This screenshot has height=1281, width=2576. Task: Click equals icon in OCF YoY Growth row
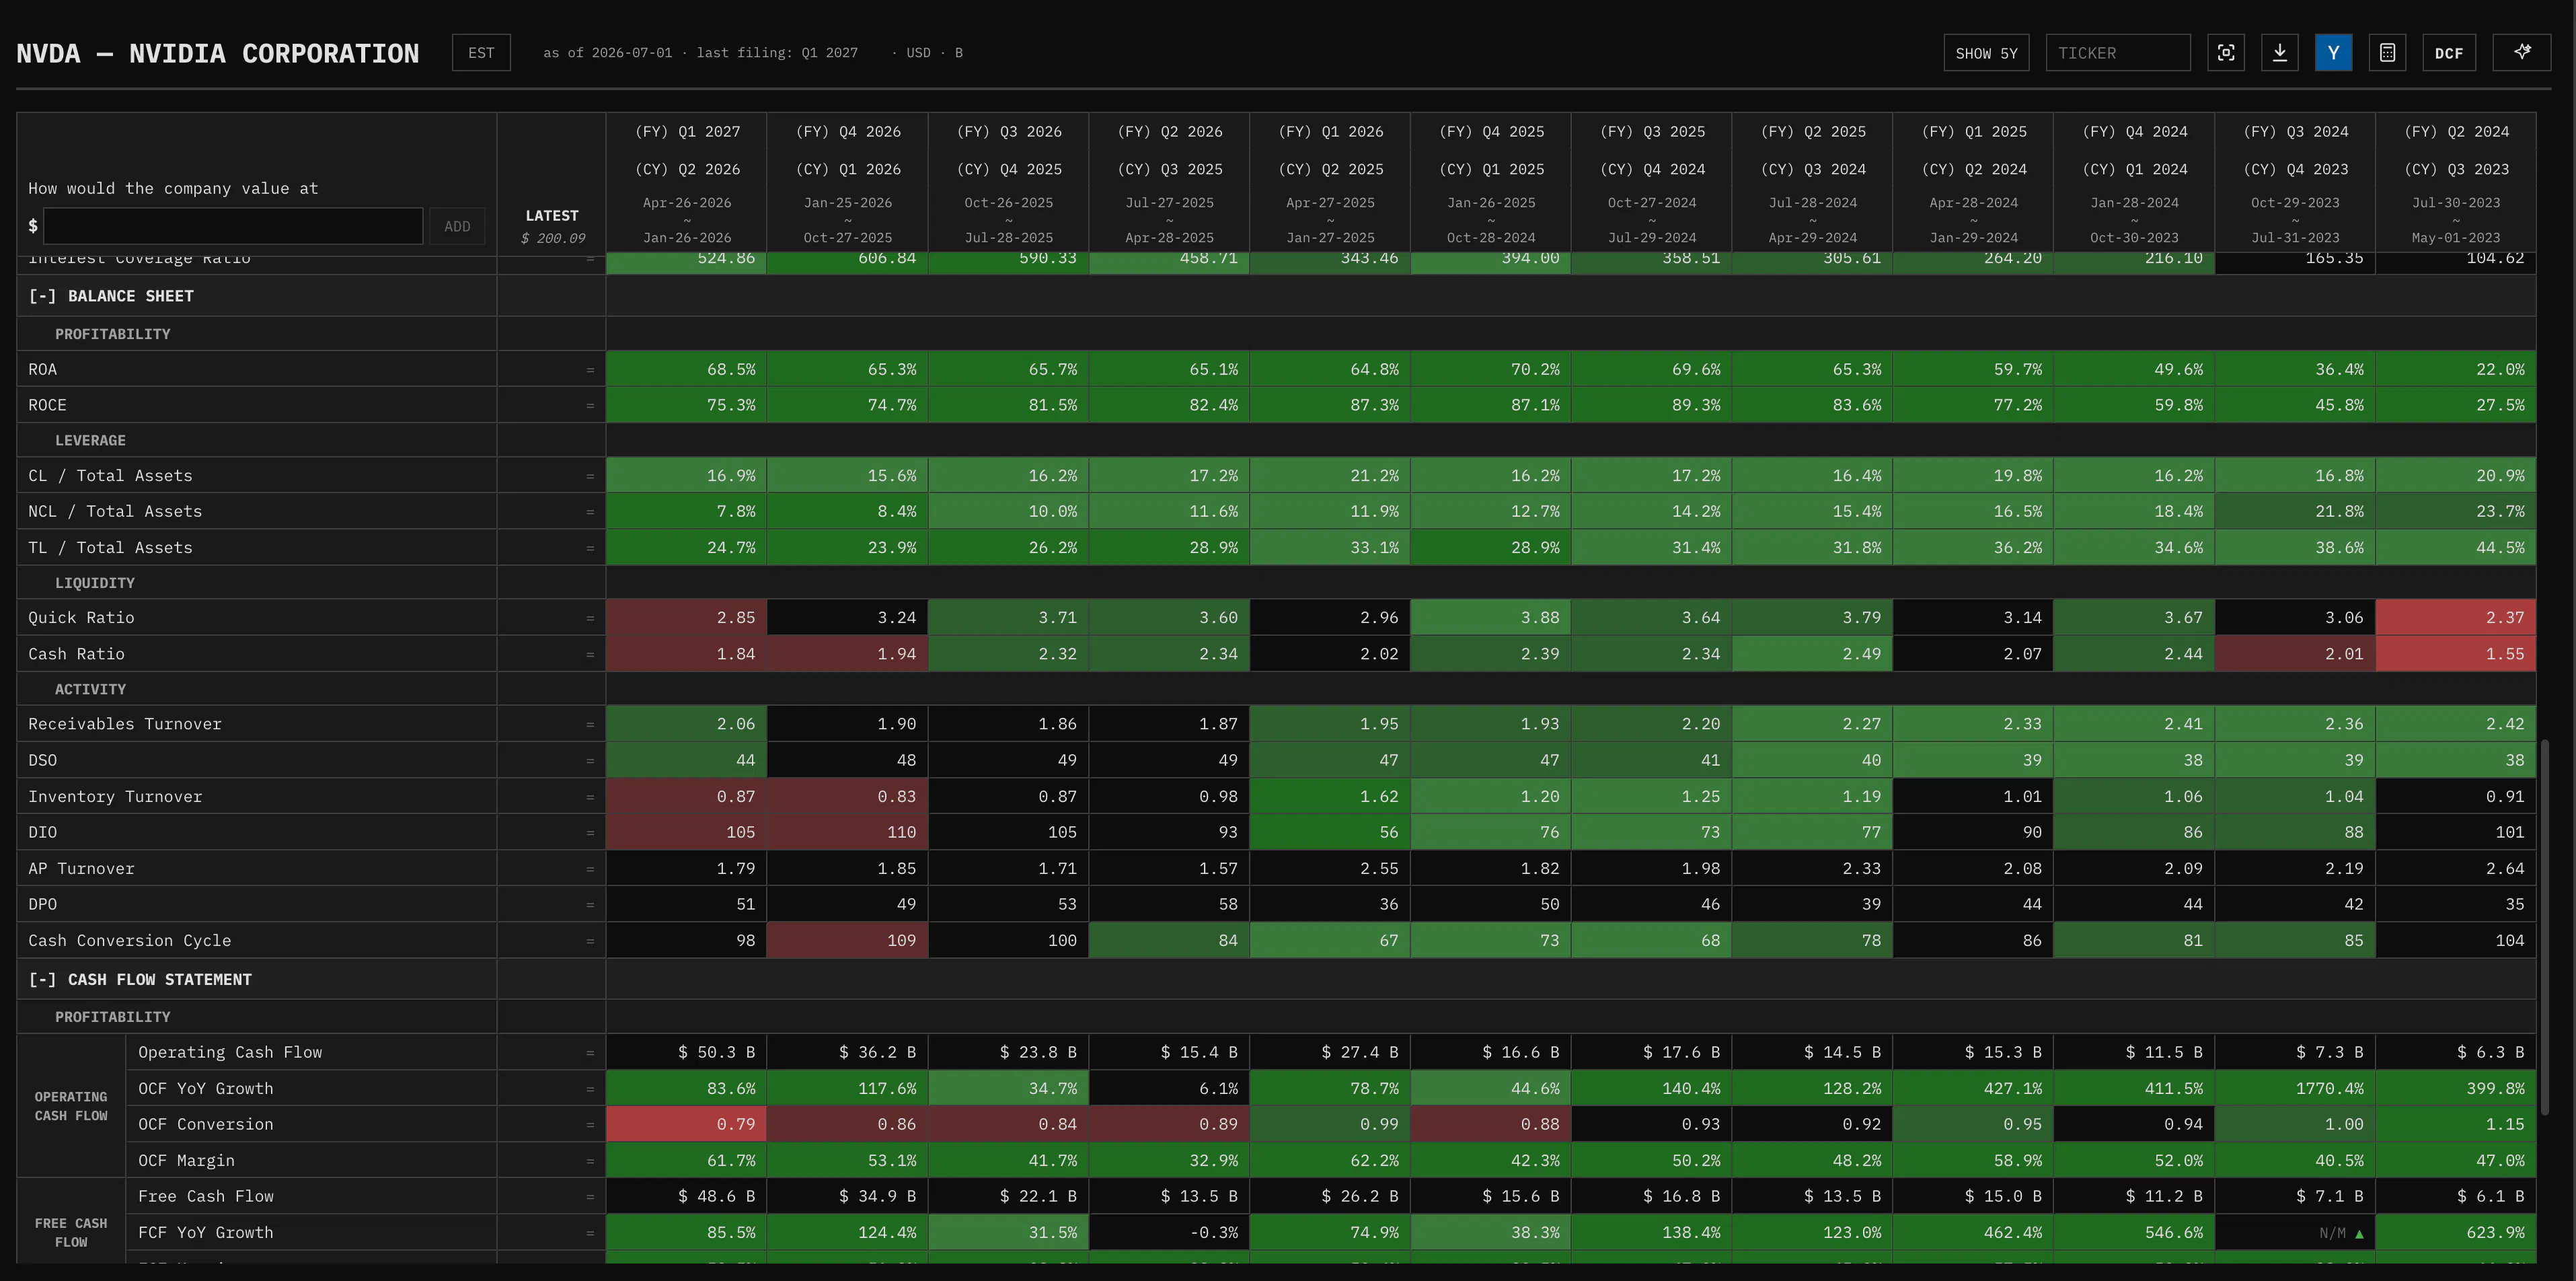coord(590,1089)
